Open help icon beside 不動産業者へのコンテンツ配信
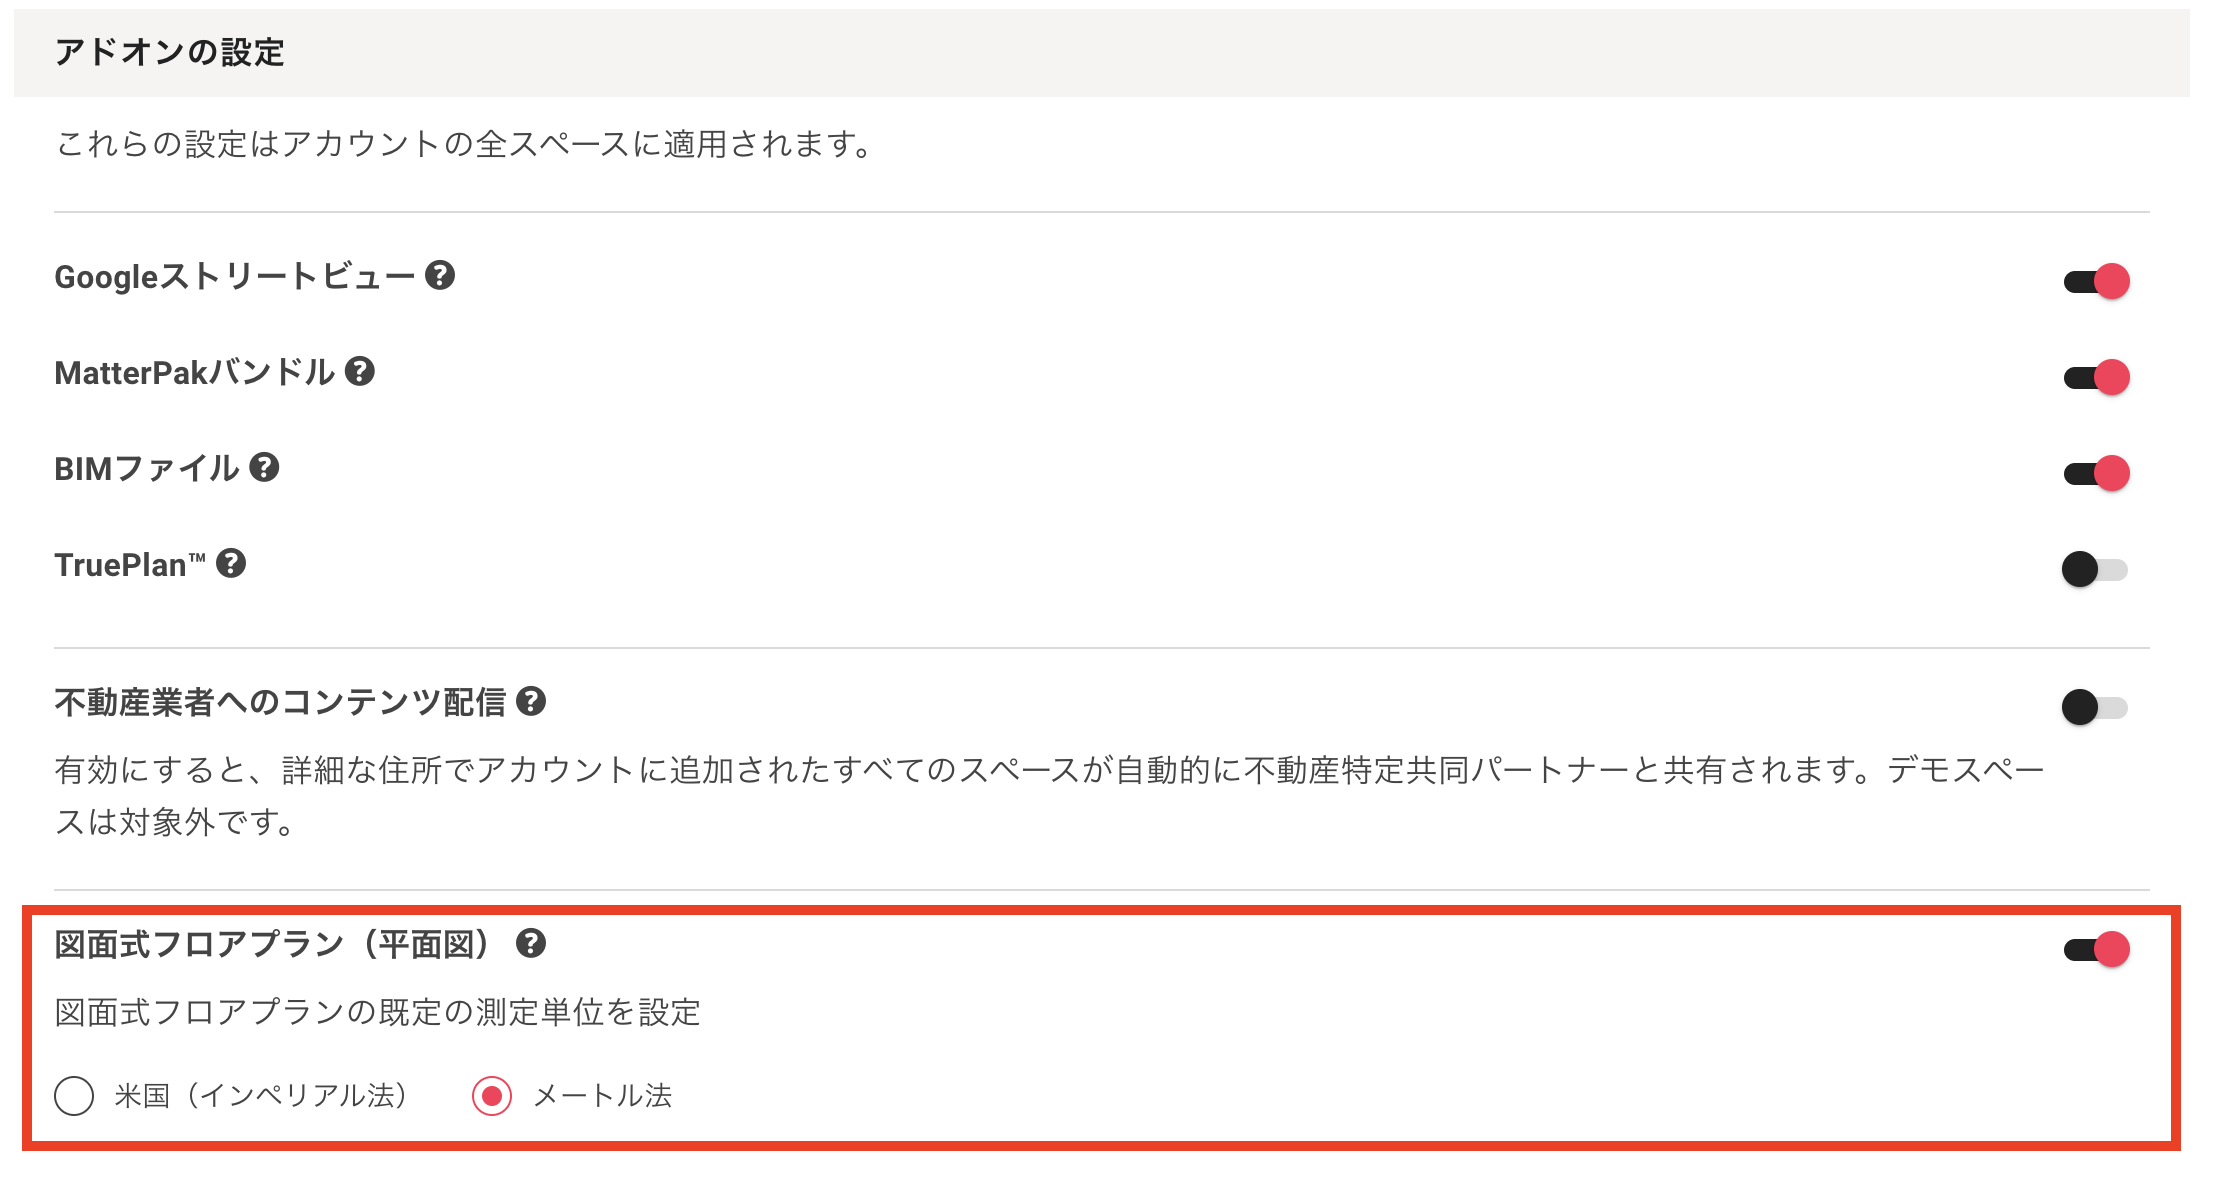The width and height of the screenshot is (2226, 1192). point(531,702)
